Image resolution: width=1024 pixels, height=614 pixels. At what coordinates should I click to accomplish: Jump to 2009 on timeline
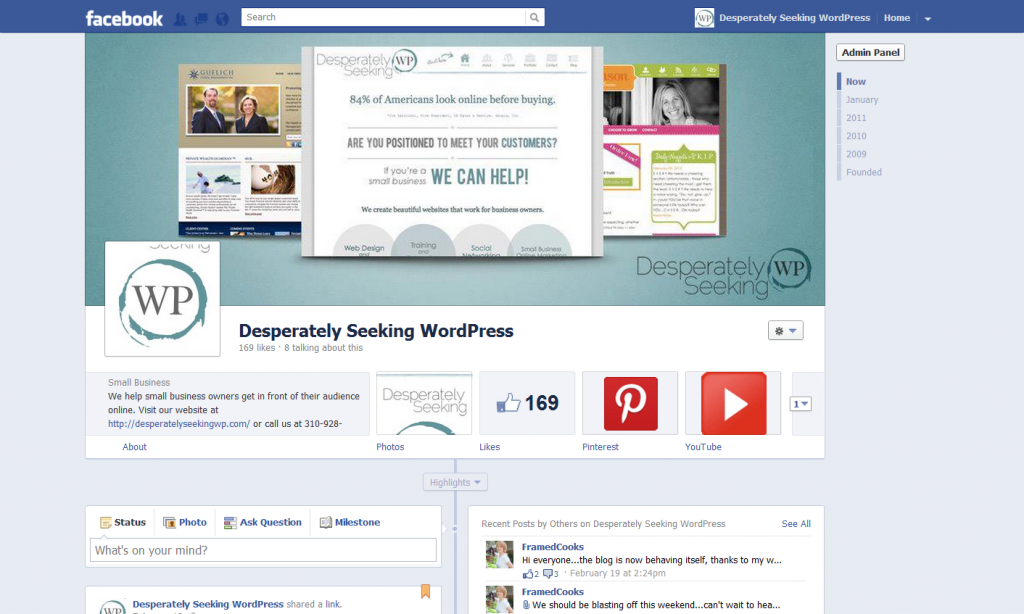[856, 155]
